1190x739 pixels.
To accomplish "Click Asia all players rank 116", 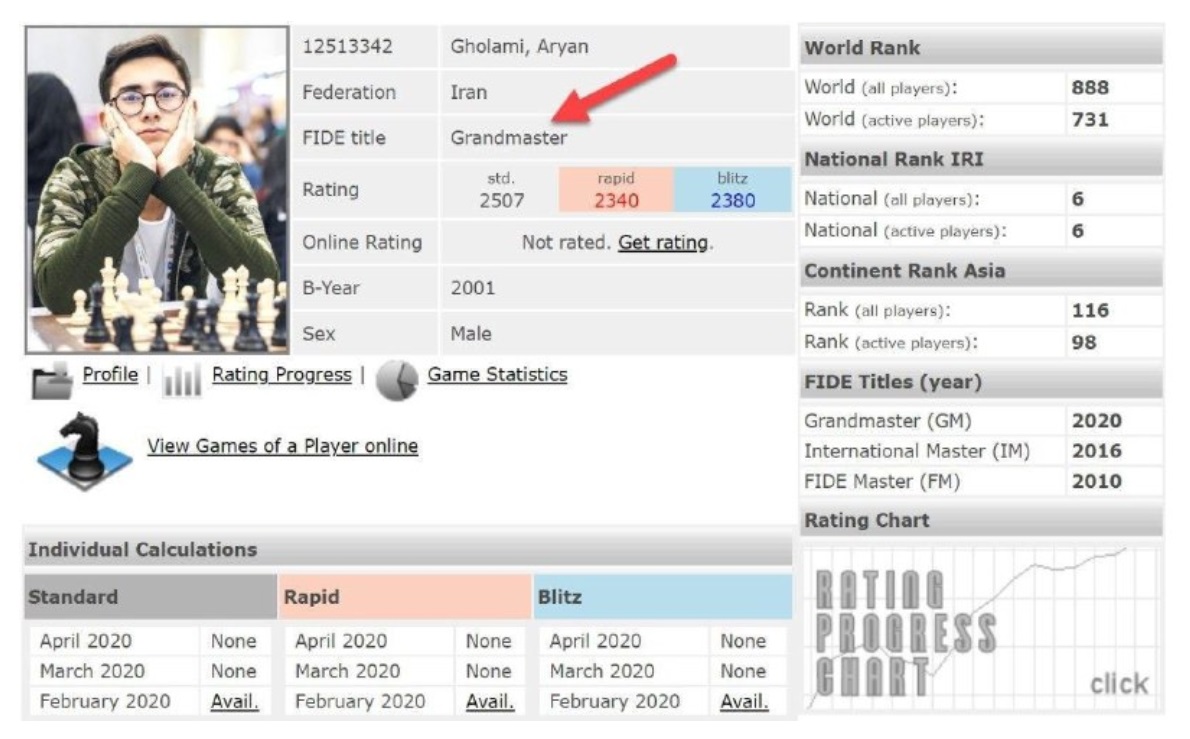I will [1090, 310].
